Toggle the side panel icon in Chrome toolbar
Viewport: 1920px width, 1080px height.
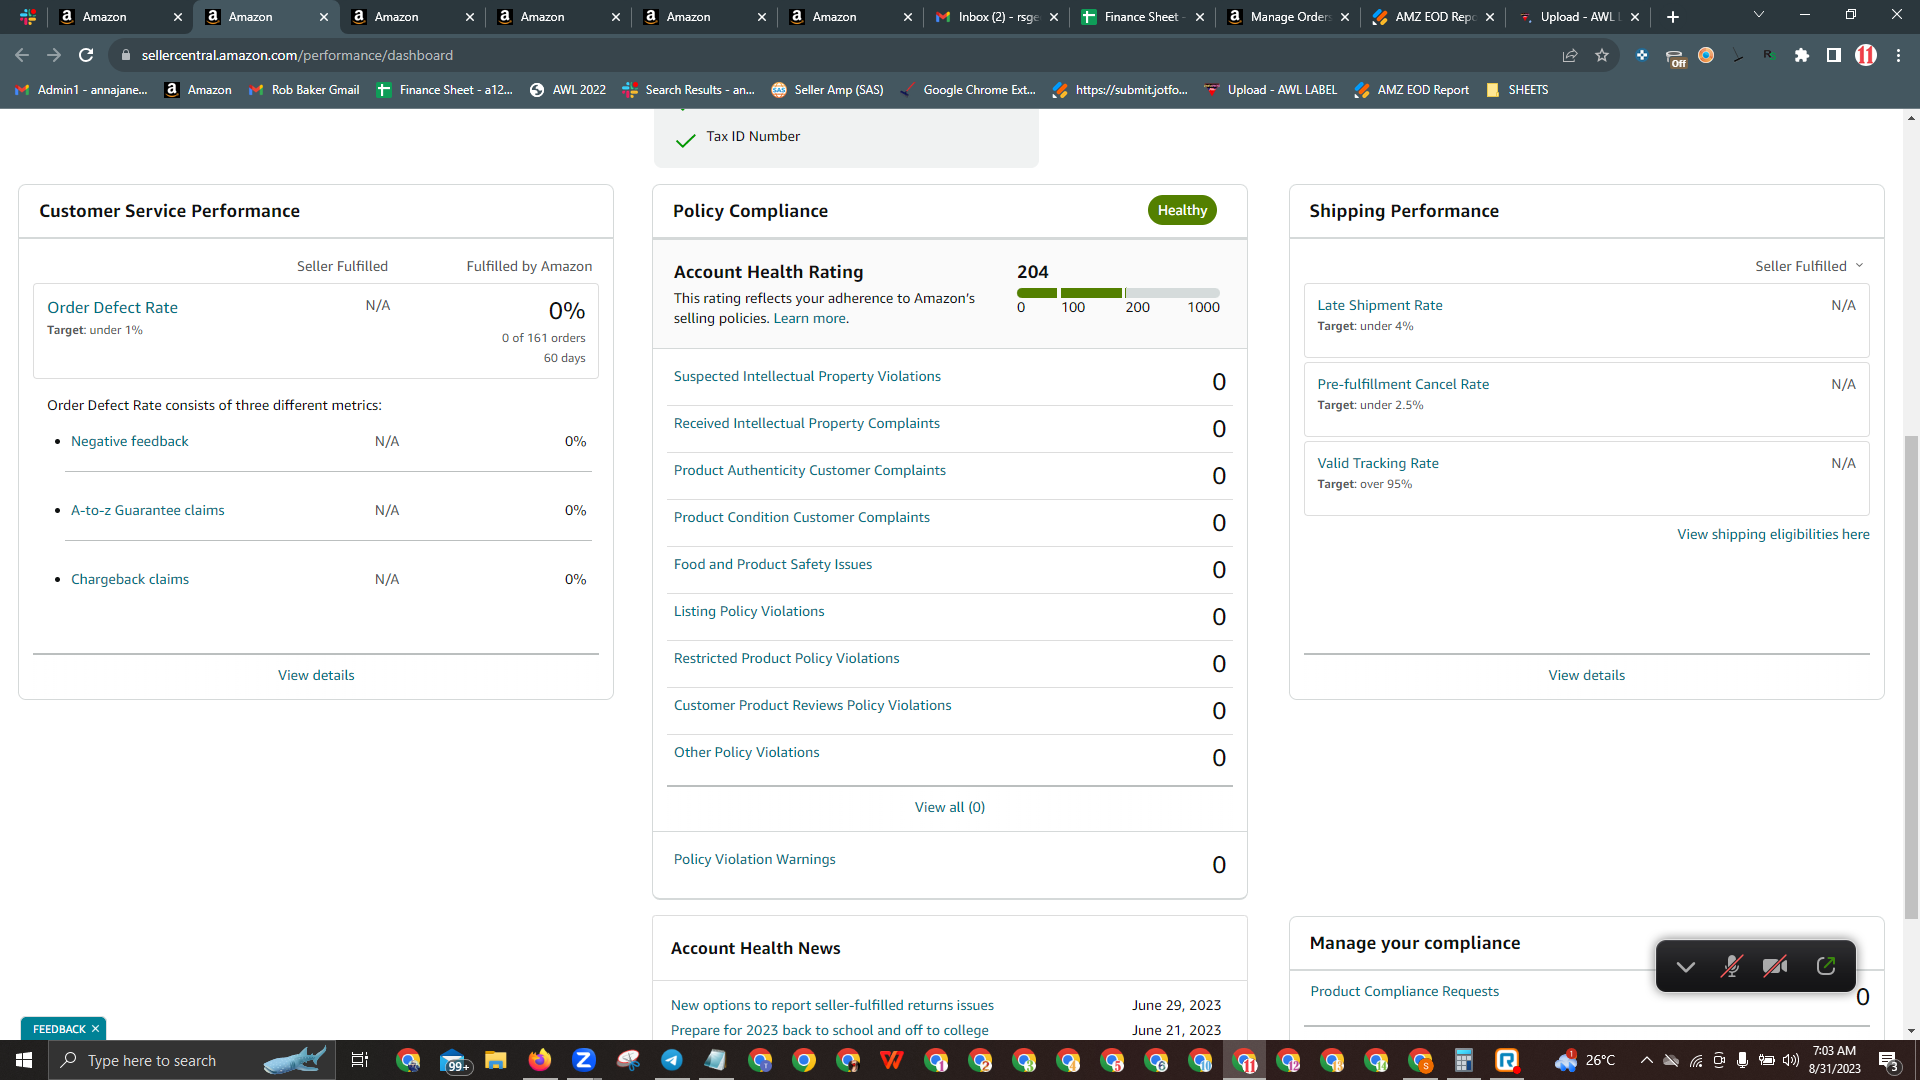(1833, 55)
